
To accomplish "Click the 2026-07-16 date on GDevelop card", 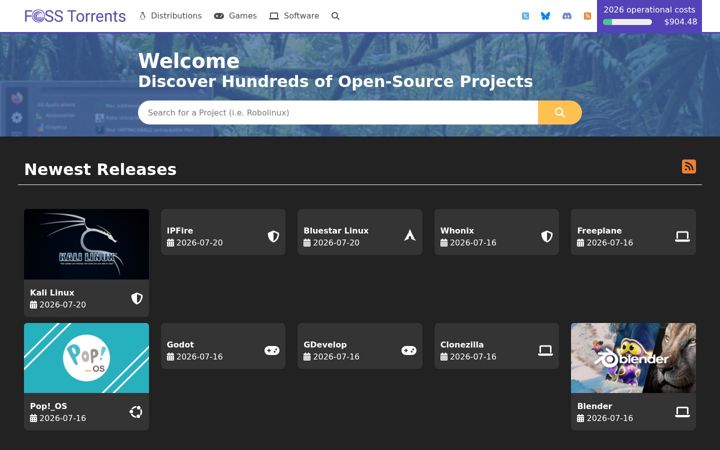I will click(x=336, y=357).
